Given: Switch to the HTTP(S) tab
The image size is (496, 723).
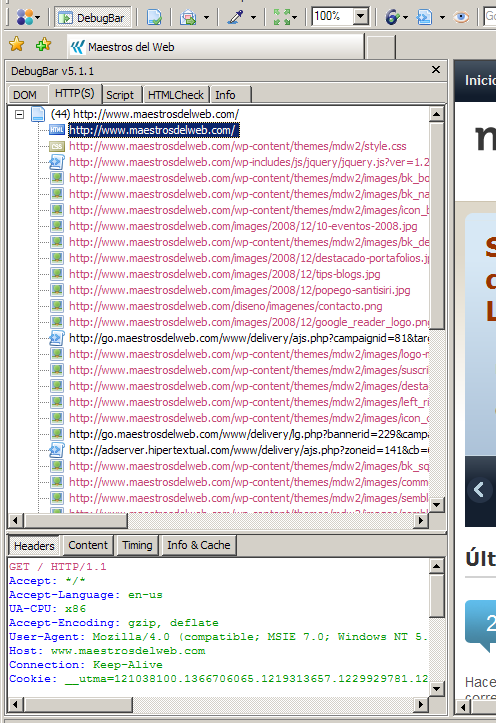Looking at the screenshot, I should point(74,94).
